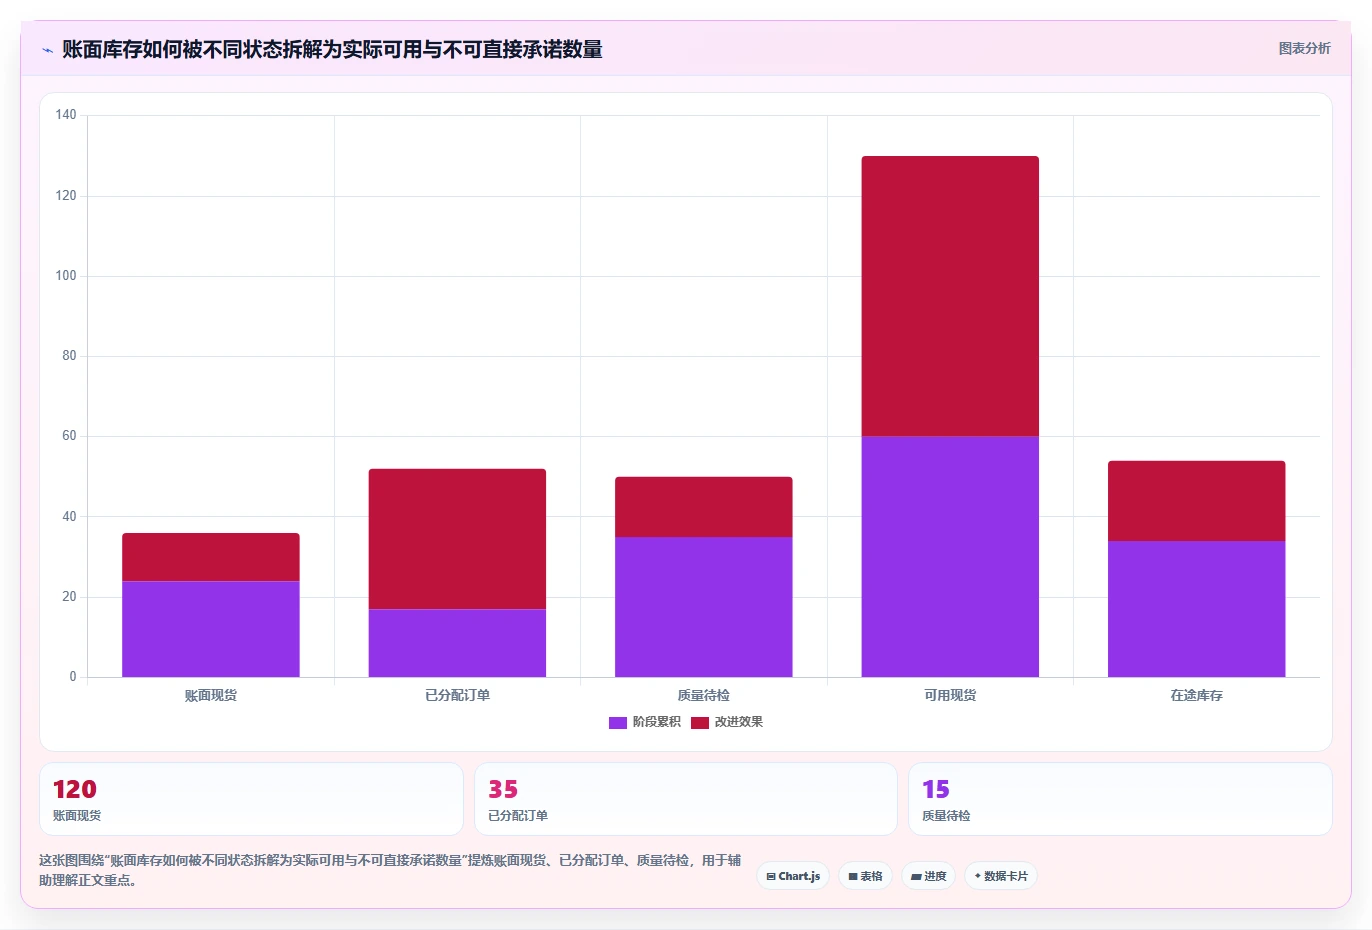Click the 0 y-axis tick label
This screenshot has width=1372, height=930.
(x=73, y=677)
